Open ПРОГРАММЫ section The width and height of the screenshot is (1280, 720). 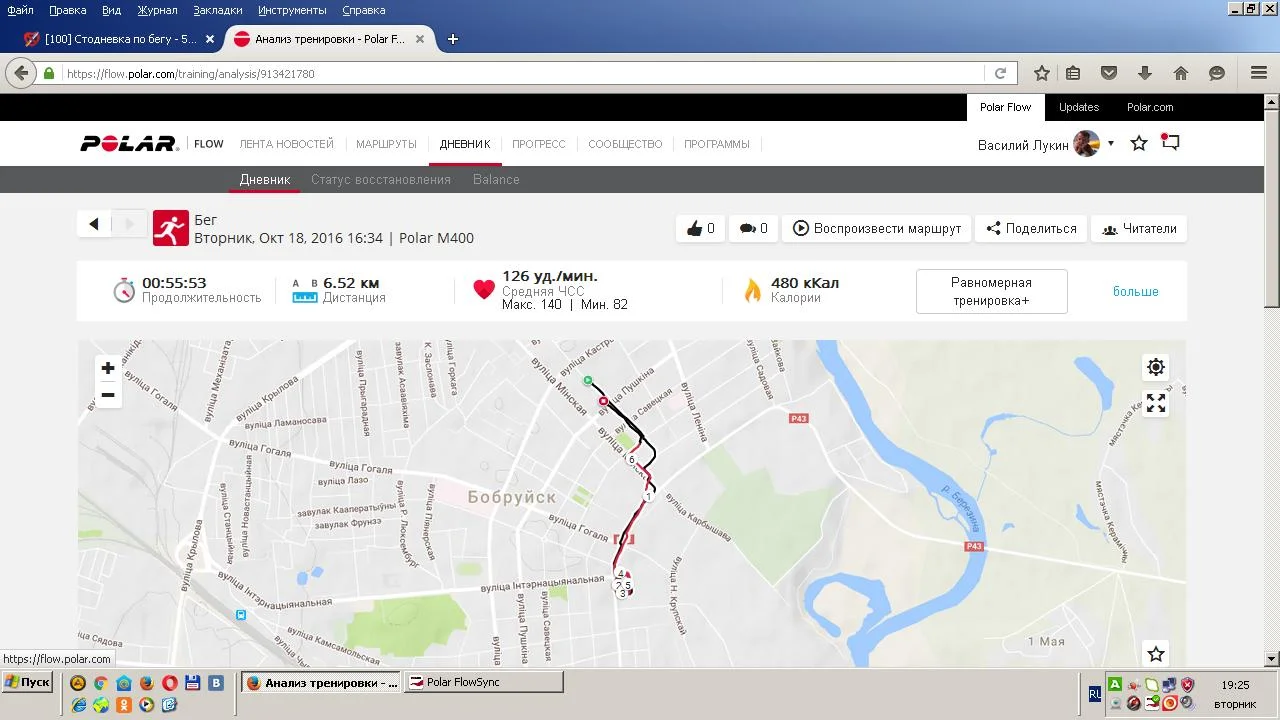(717, 144)
